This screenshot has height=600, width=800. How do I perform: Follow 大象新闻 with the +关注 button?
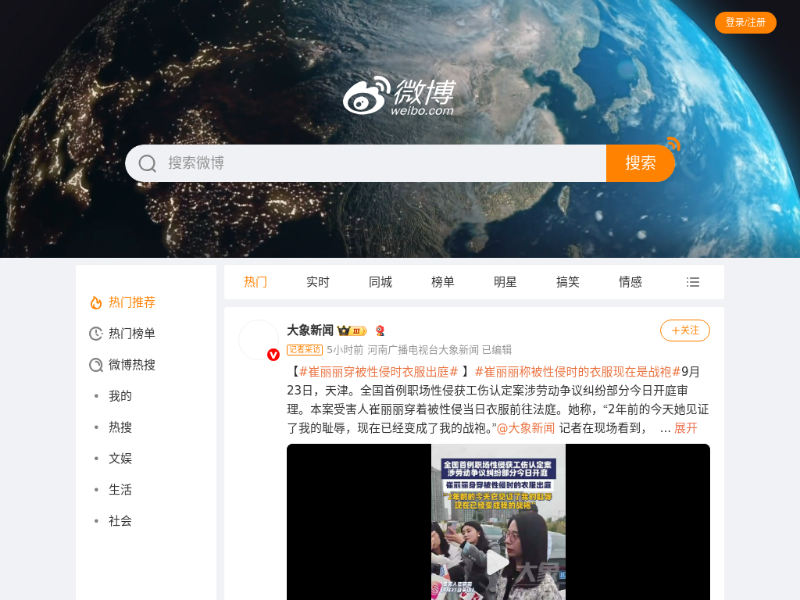pyautogui.click(x=685, y=330)
